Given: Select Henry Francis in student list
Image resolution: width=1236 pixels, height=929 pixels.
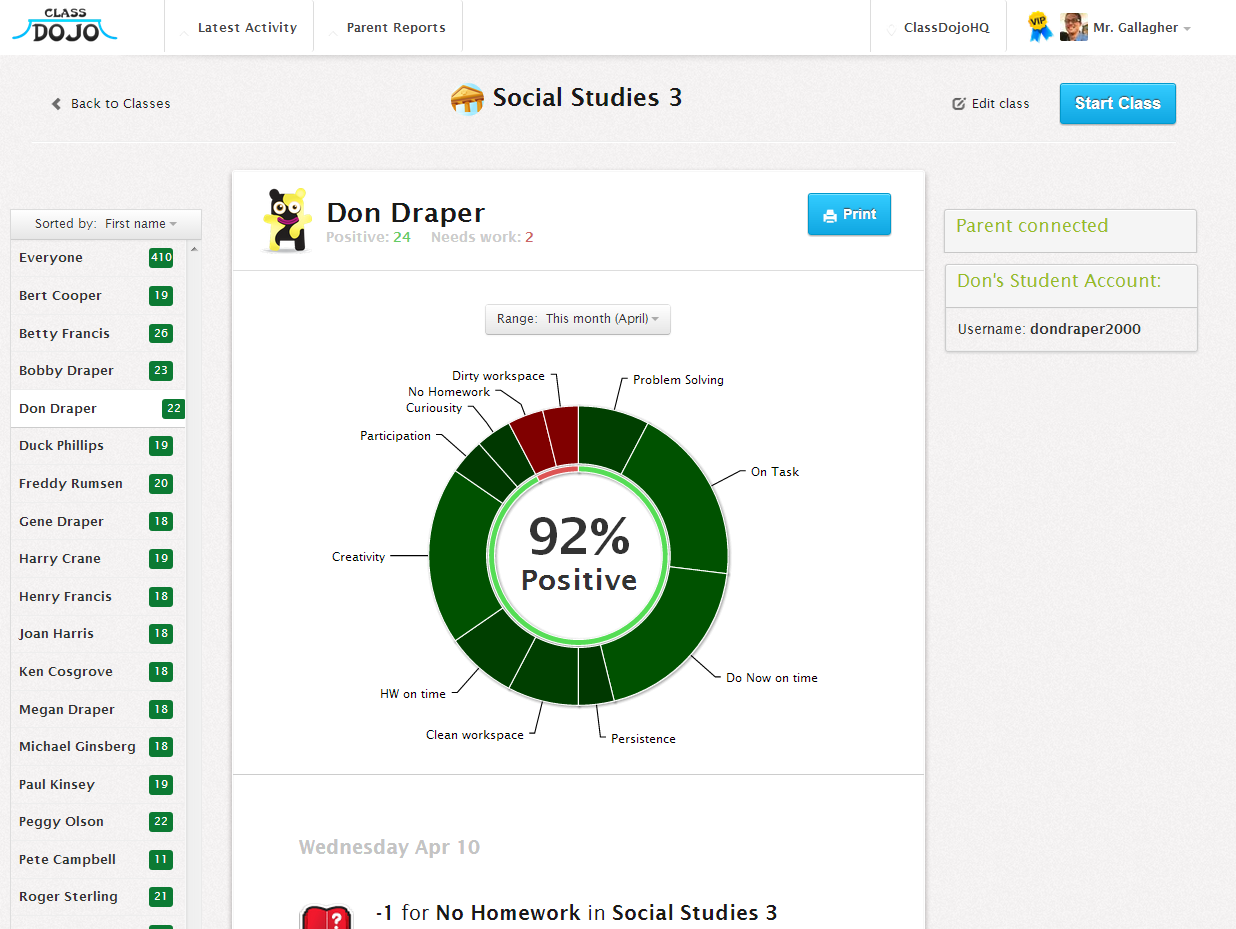Looking at the screenshot, I should (x=97, y=597).
